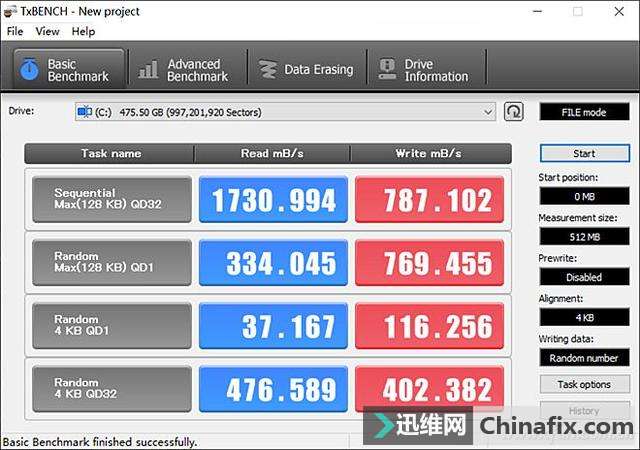Click the TxBENCH app icon in title bar

pyautogui.click(x=10, y=11)
